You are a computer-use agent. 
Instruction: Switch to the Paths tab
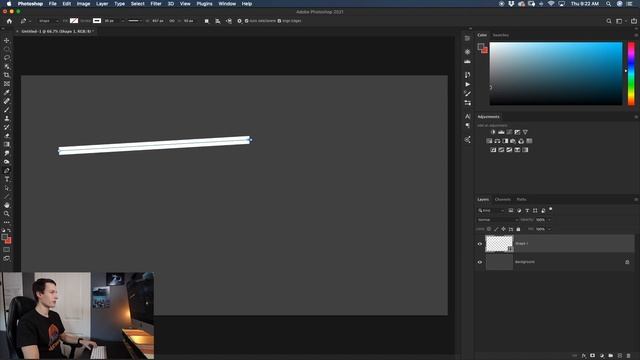[x=521, y=200]
